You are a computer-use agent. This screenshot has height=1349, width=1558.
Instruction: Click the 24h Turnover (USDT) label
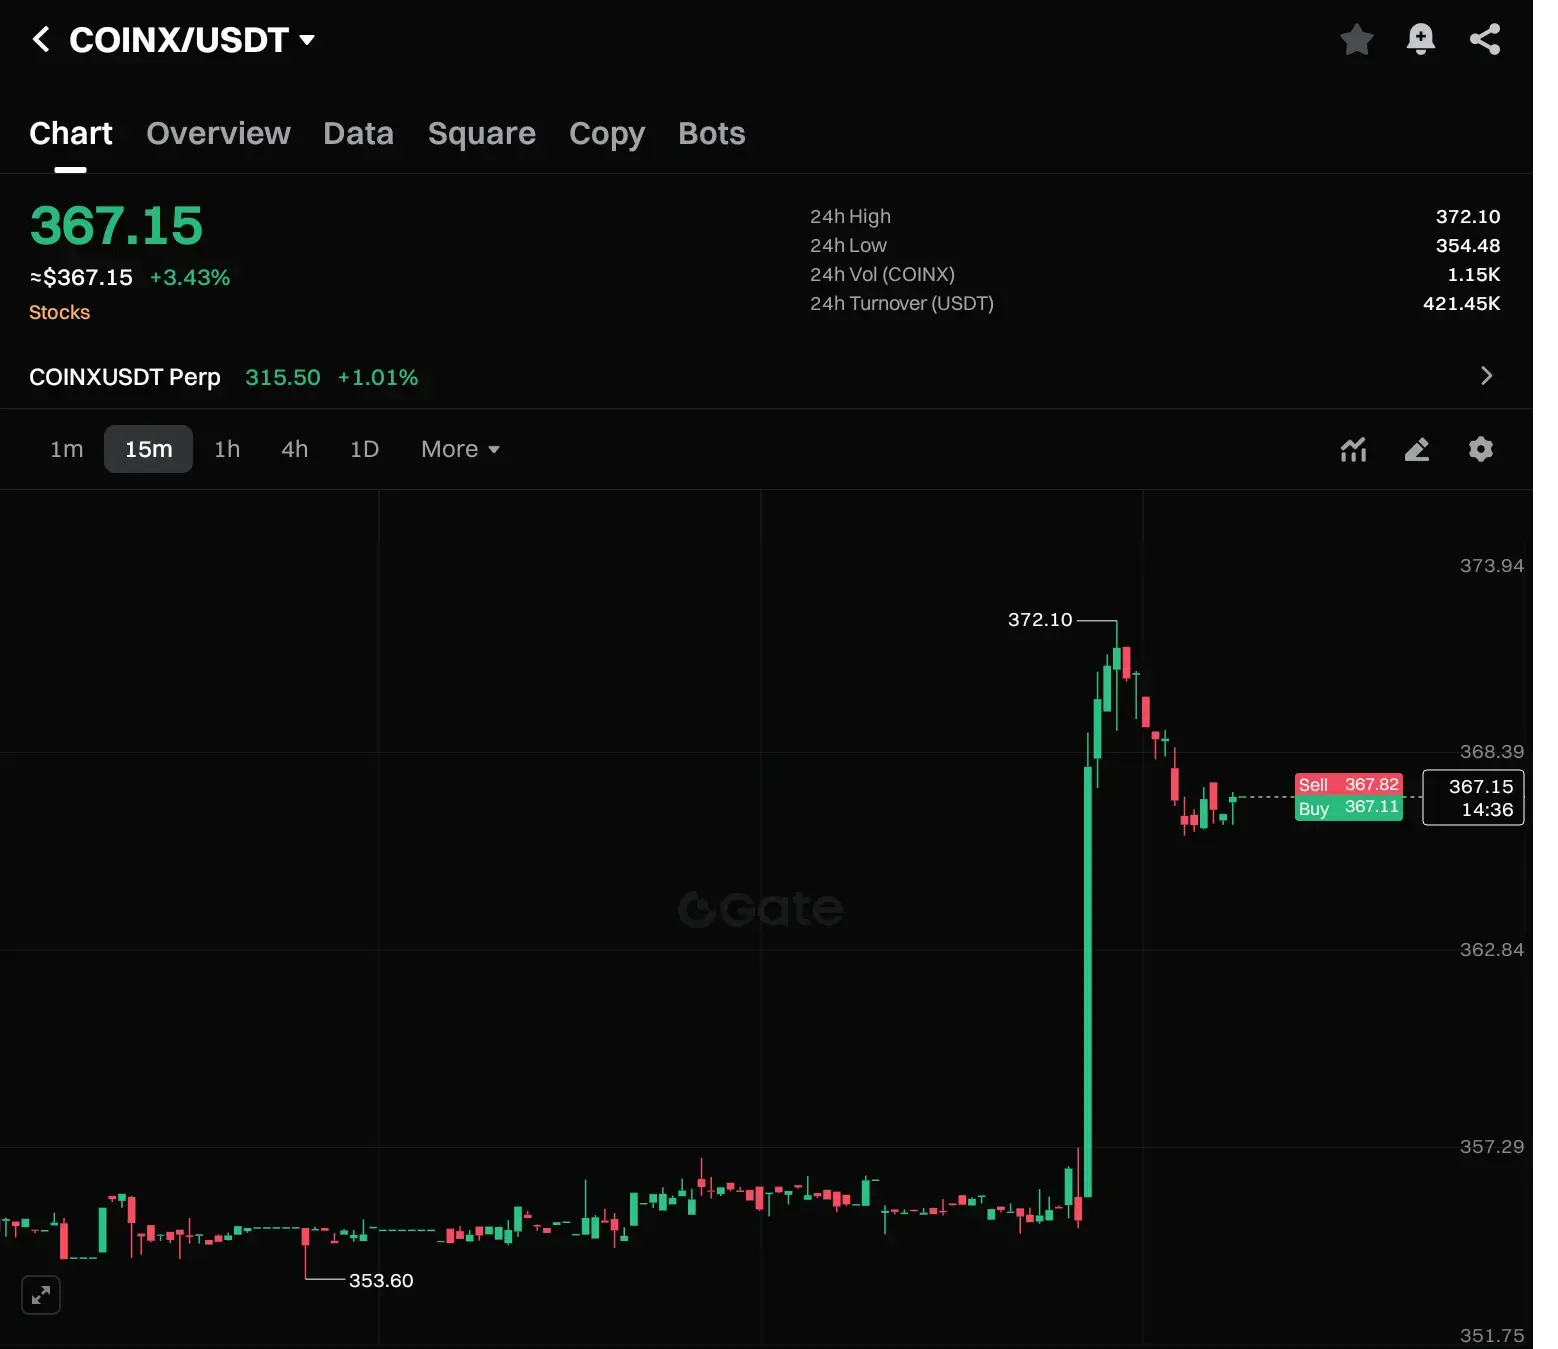coord(902,303)
